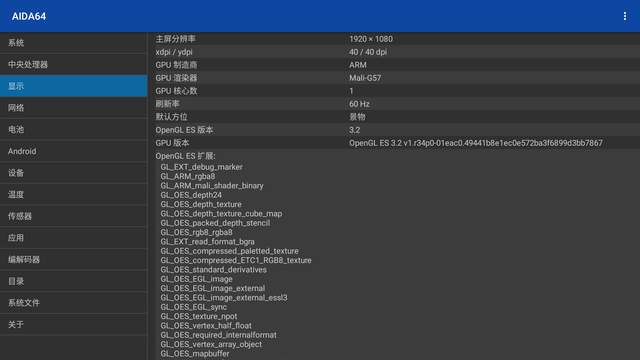Click GL_OES_texture_npot entry

pos(199,316)
